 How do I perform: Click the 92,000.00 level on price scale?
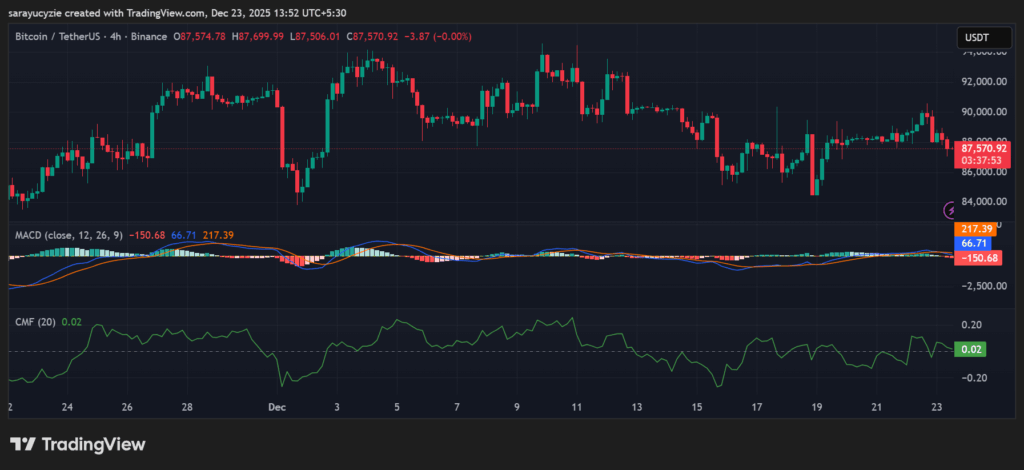981,81
